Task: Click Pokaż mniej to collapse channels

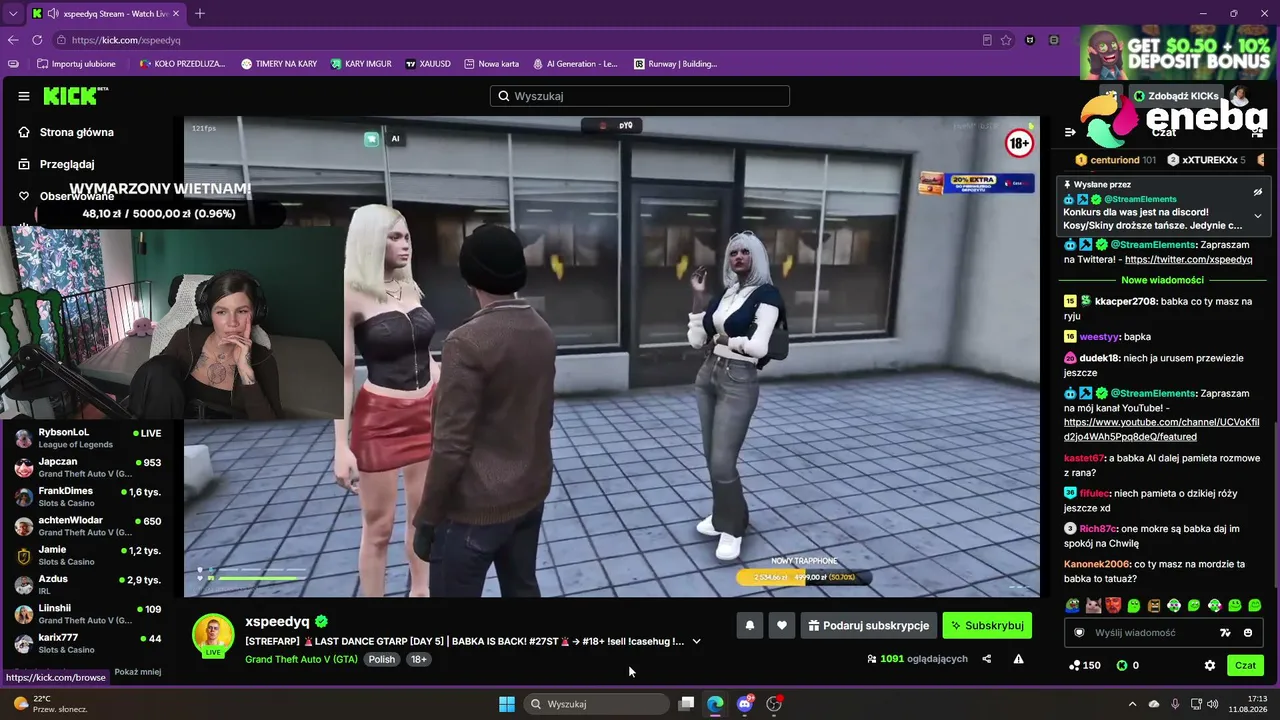Action: [x=138, y=672]
